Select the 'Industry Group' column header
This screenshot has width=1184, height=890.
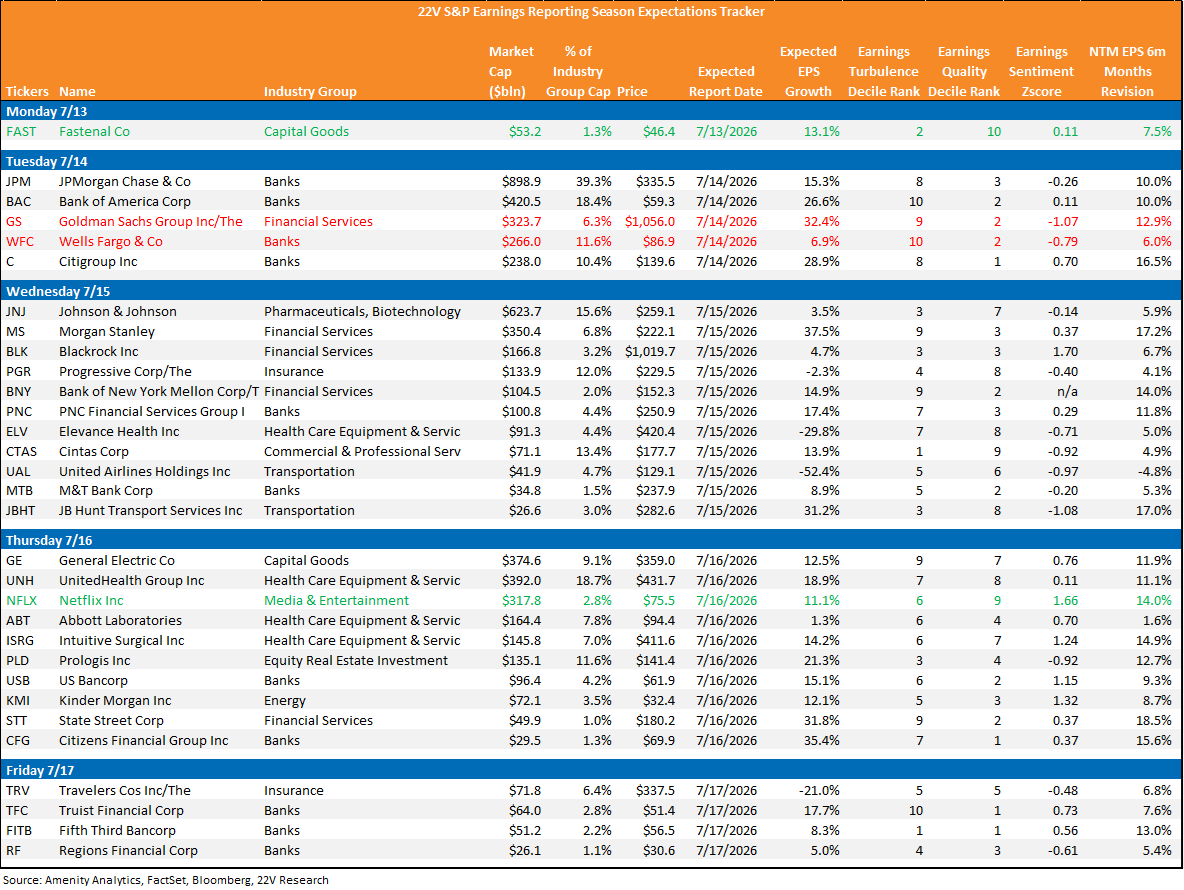point(310,91)
